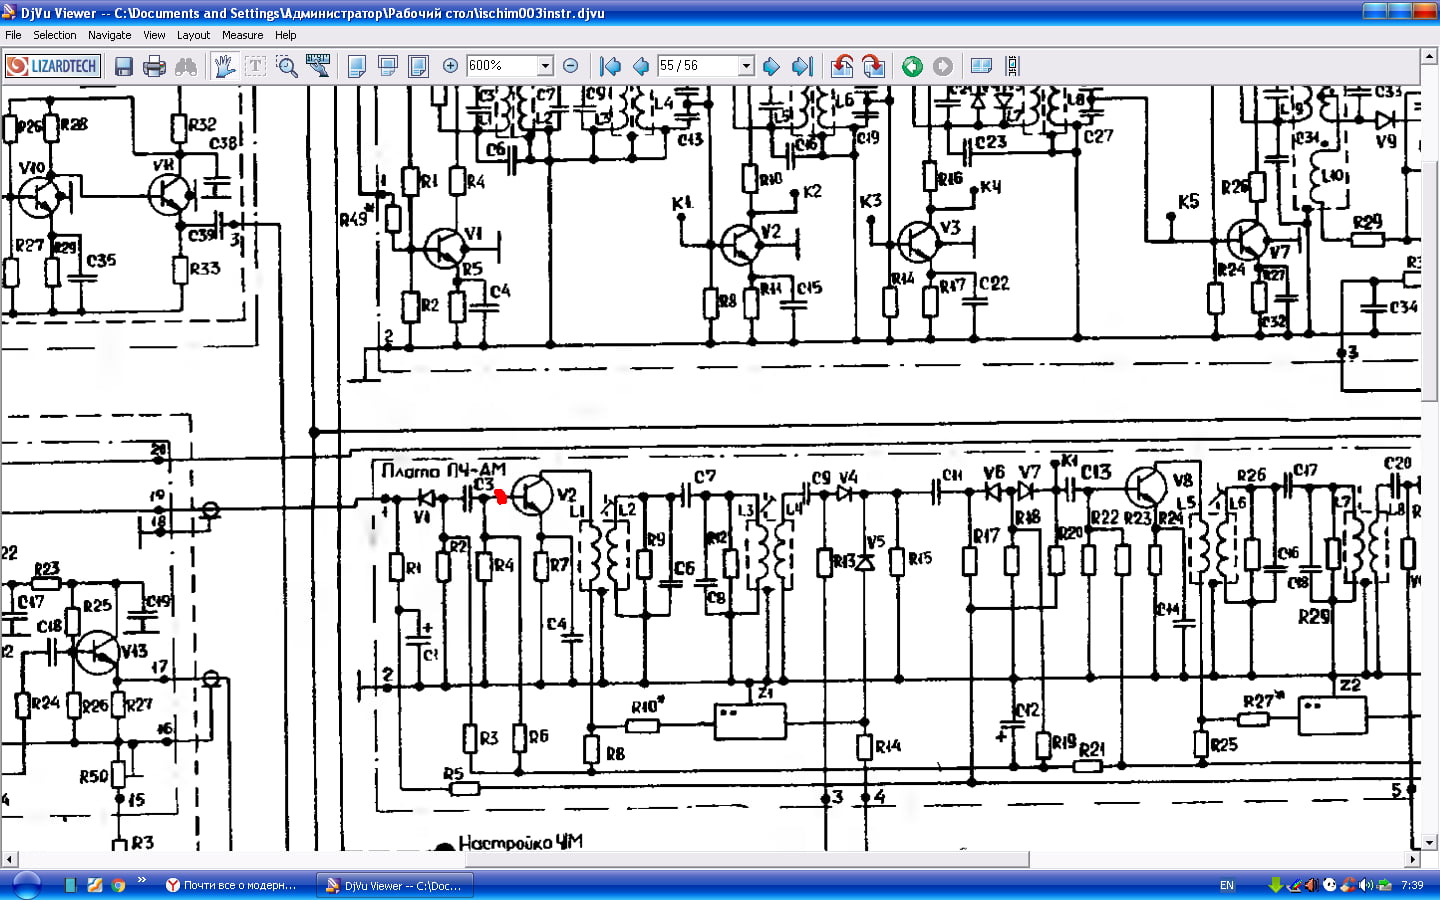Click the Print icon in toolbar
The height and width of the screenshot is (900, 1440).
point(154,66)
